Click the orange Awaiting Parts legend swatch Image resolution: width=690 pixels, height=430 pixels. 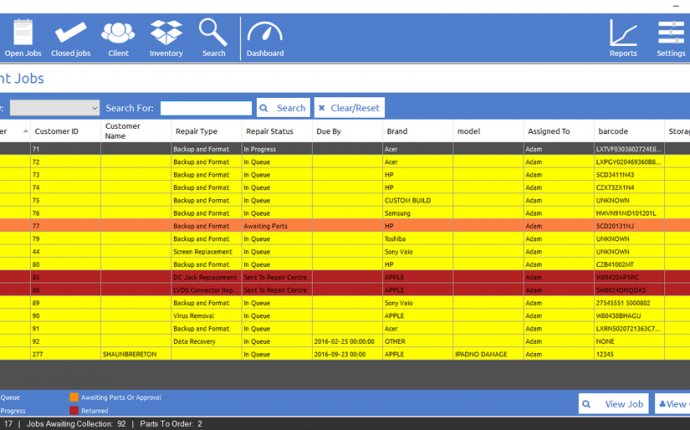[73, 397]
